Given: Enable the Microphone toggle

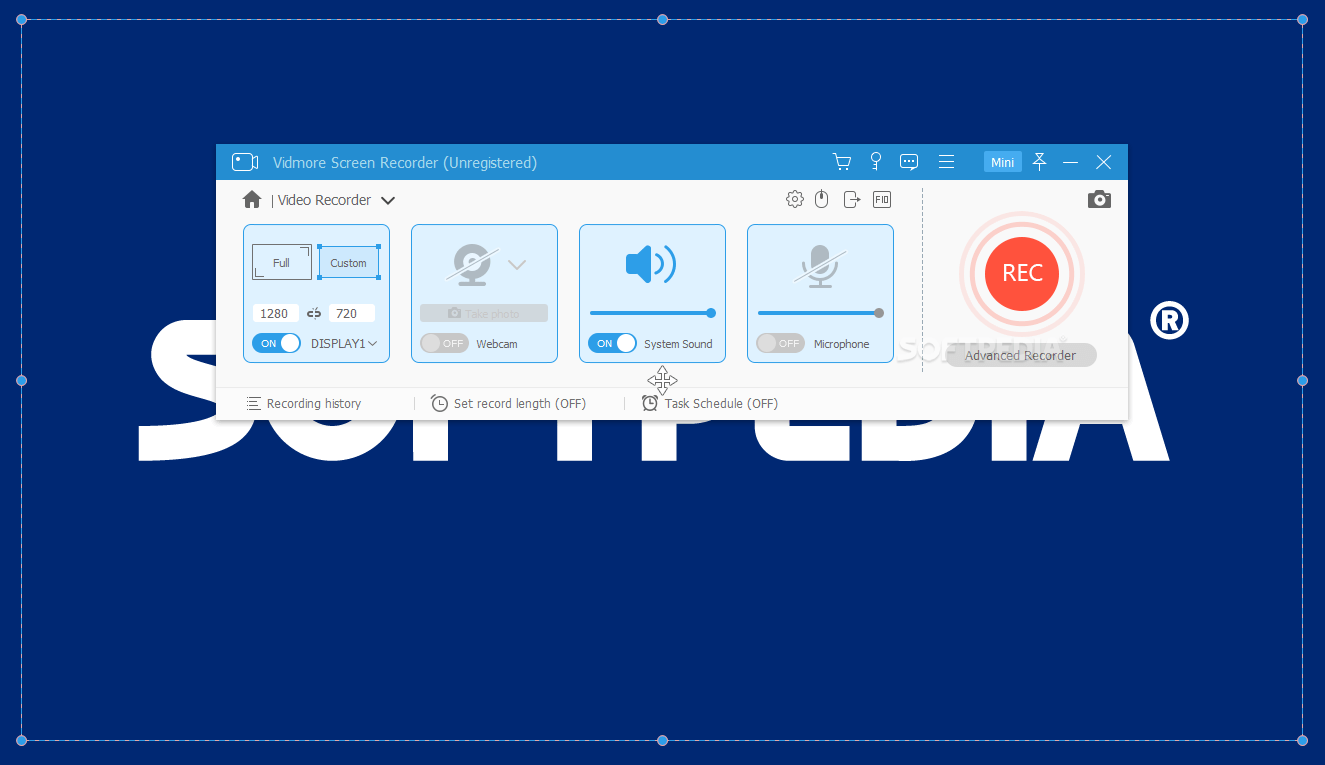Looking at the screenshot, I should [x=780, y=343].
